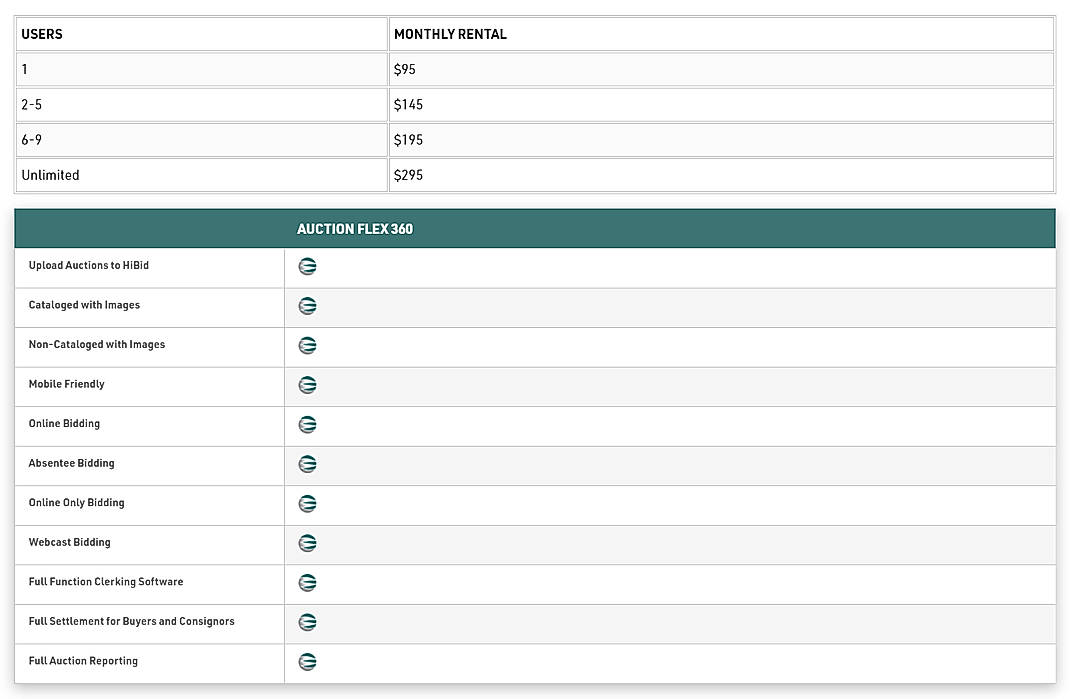This screenshot has width=1070, height=699.
Task: Click the Mobile Friendly feature icon
Action: coord(307,385)
